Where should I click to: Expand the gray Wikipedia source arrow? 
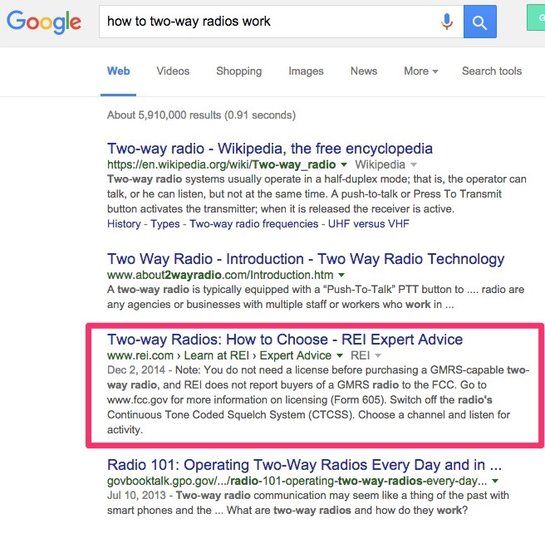(413, 164)
